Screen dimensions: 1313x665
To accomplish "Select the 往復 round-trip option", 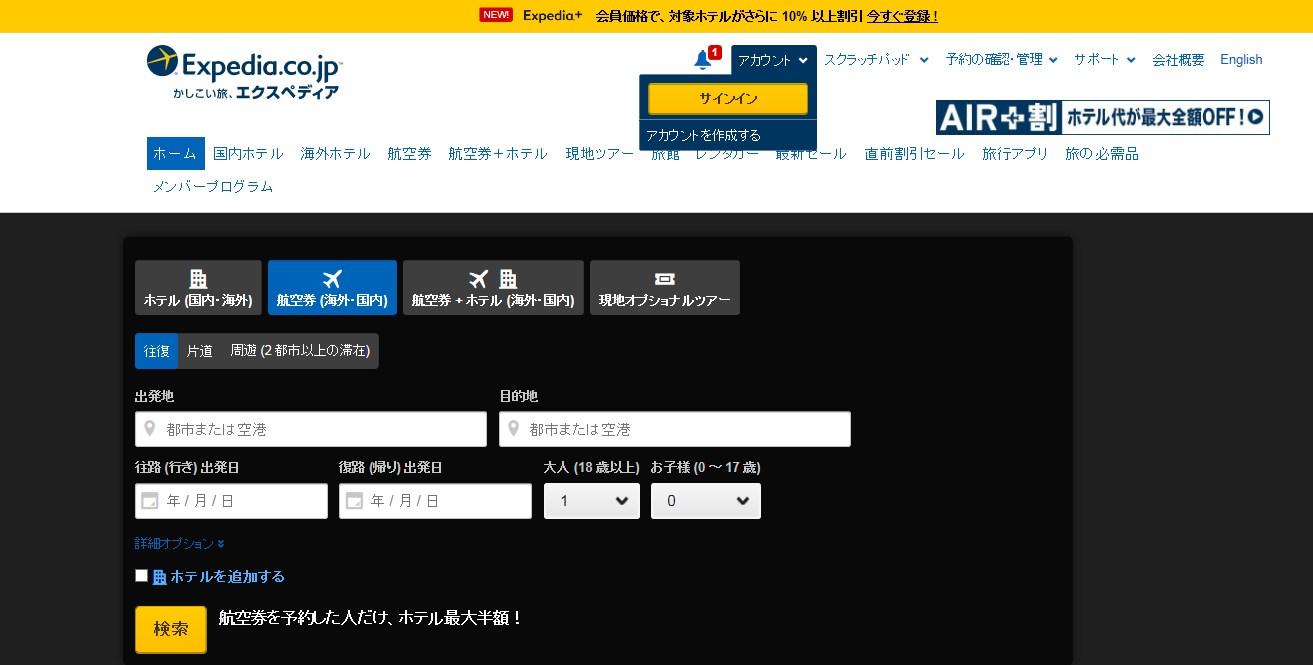I will [157, 351].
